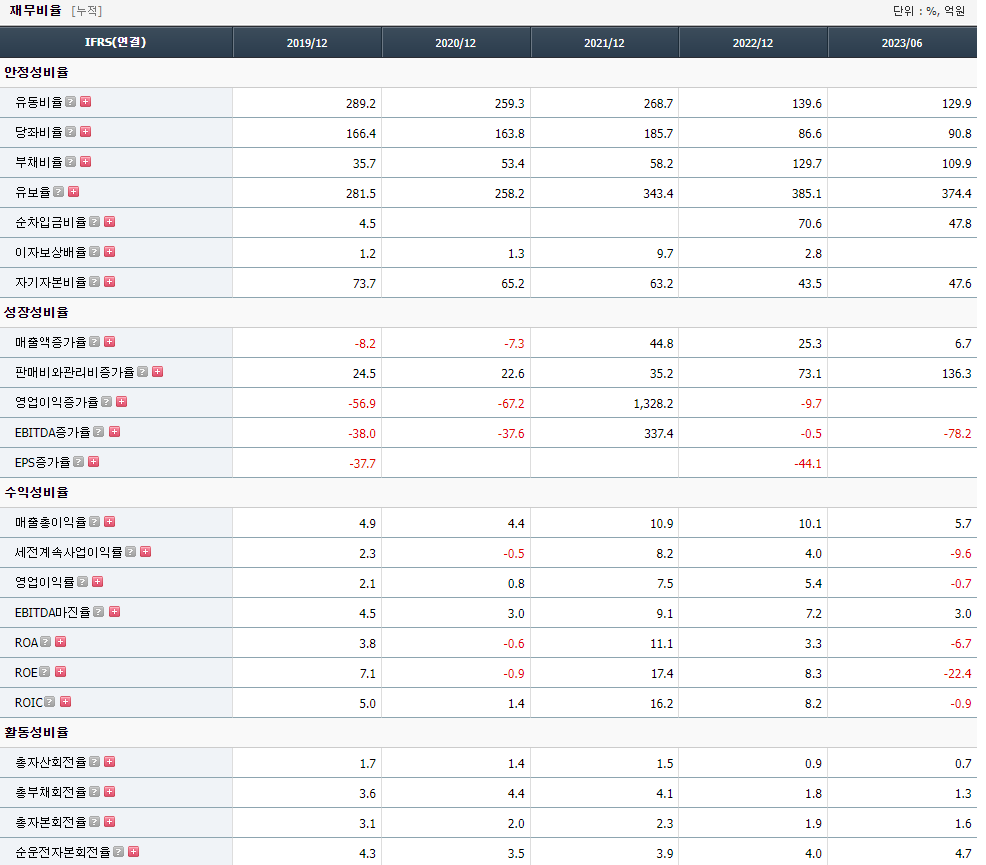Open the ROE help icon
Screen dimensions: 986x865
pos(45,672)
